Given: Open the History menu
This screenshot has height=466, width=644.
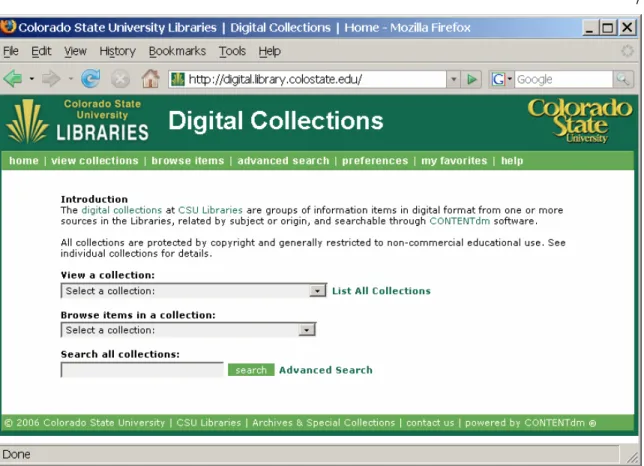Looking at the screenshot, I should point(117,51).
